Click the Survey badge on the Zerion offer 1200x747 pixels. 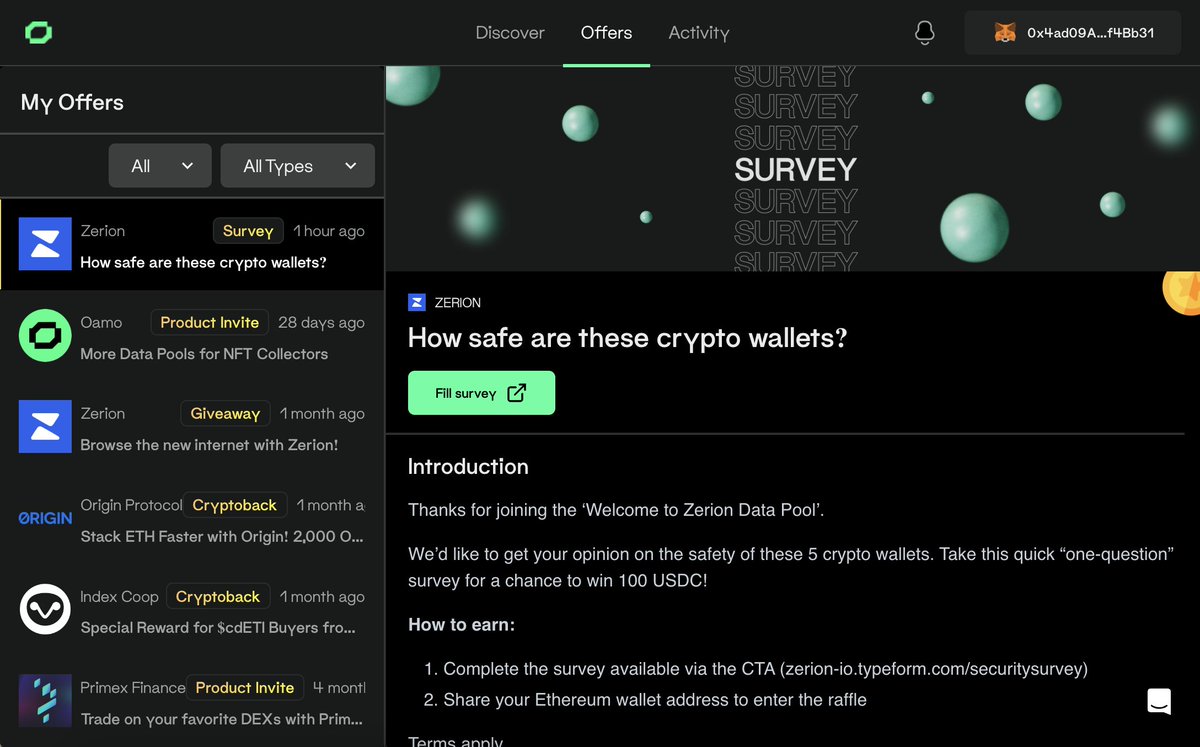[247, 230]
